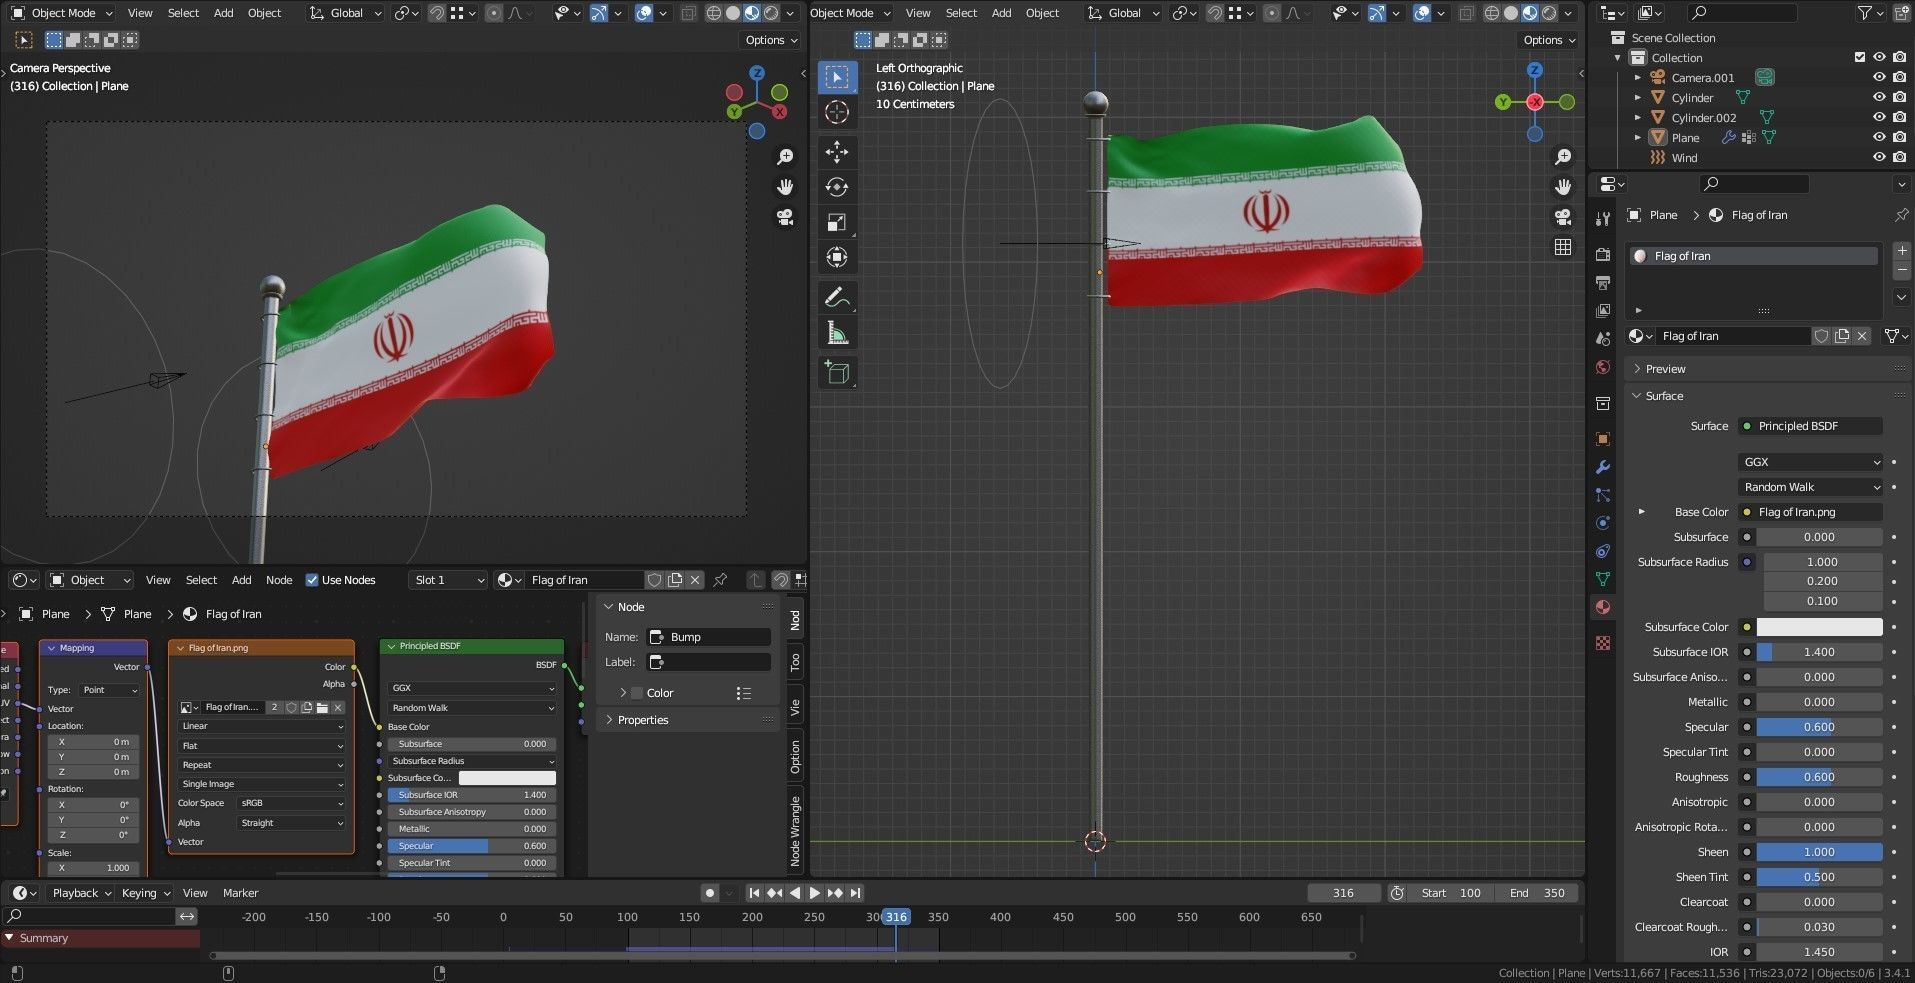Select the Move tool

(837, 152)
